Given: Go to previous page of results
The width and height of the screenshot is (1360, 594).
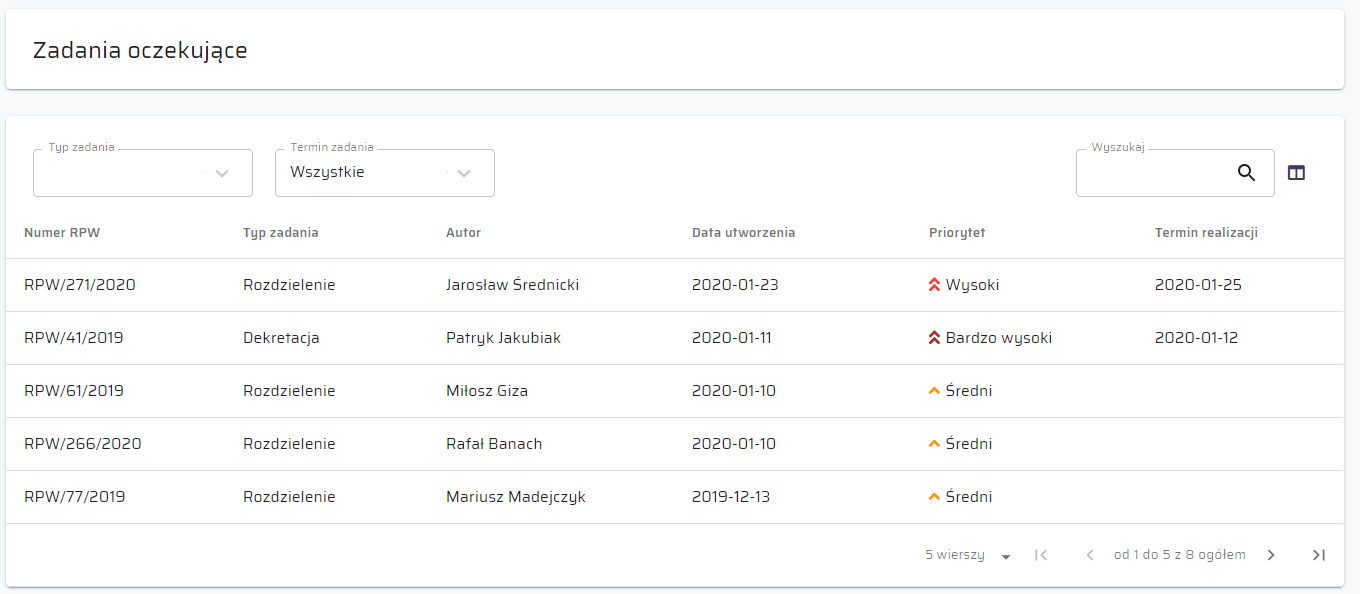Looking at the screenshot, I should coord(1090,555).
